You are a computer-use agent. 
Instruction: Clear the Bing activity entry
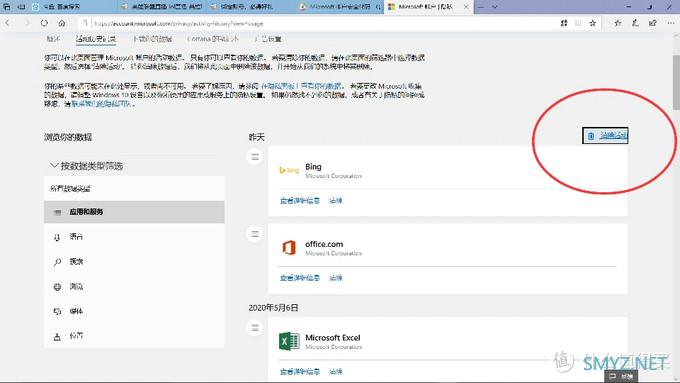pos(336,200)
